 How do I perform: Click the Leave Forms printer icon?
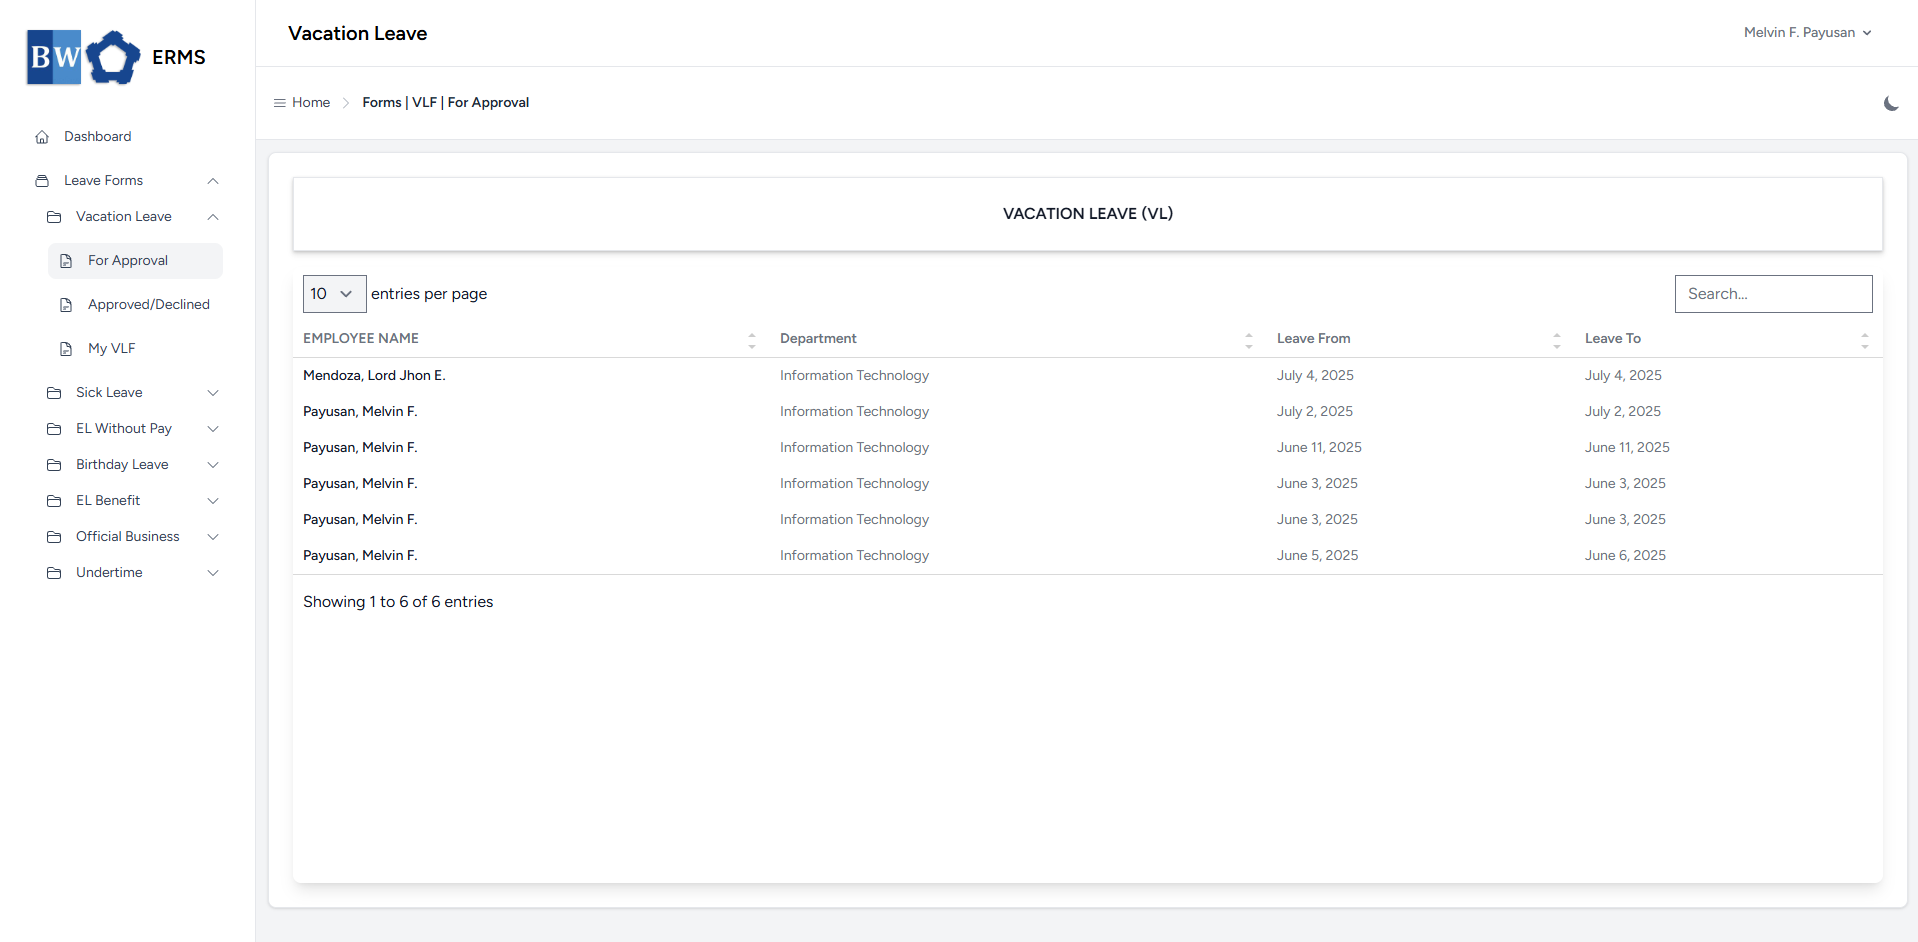pos(42,181)
